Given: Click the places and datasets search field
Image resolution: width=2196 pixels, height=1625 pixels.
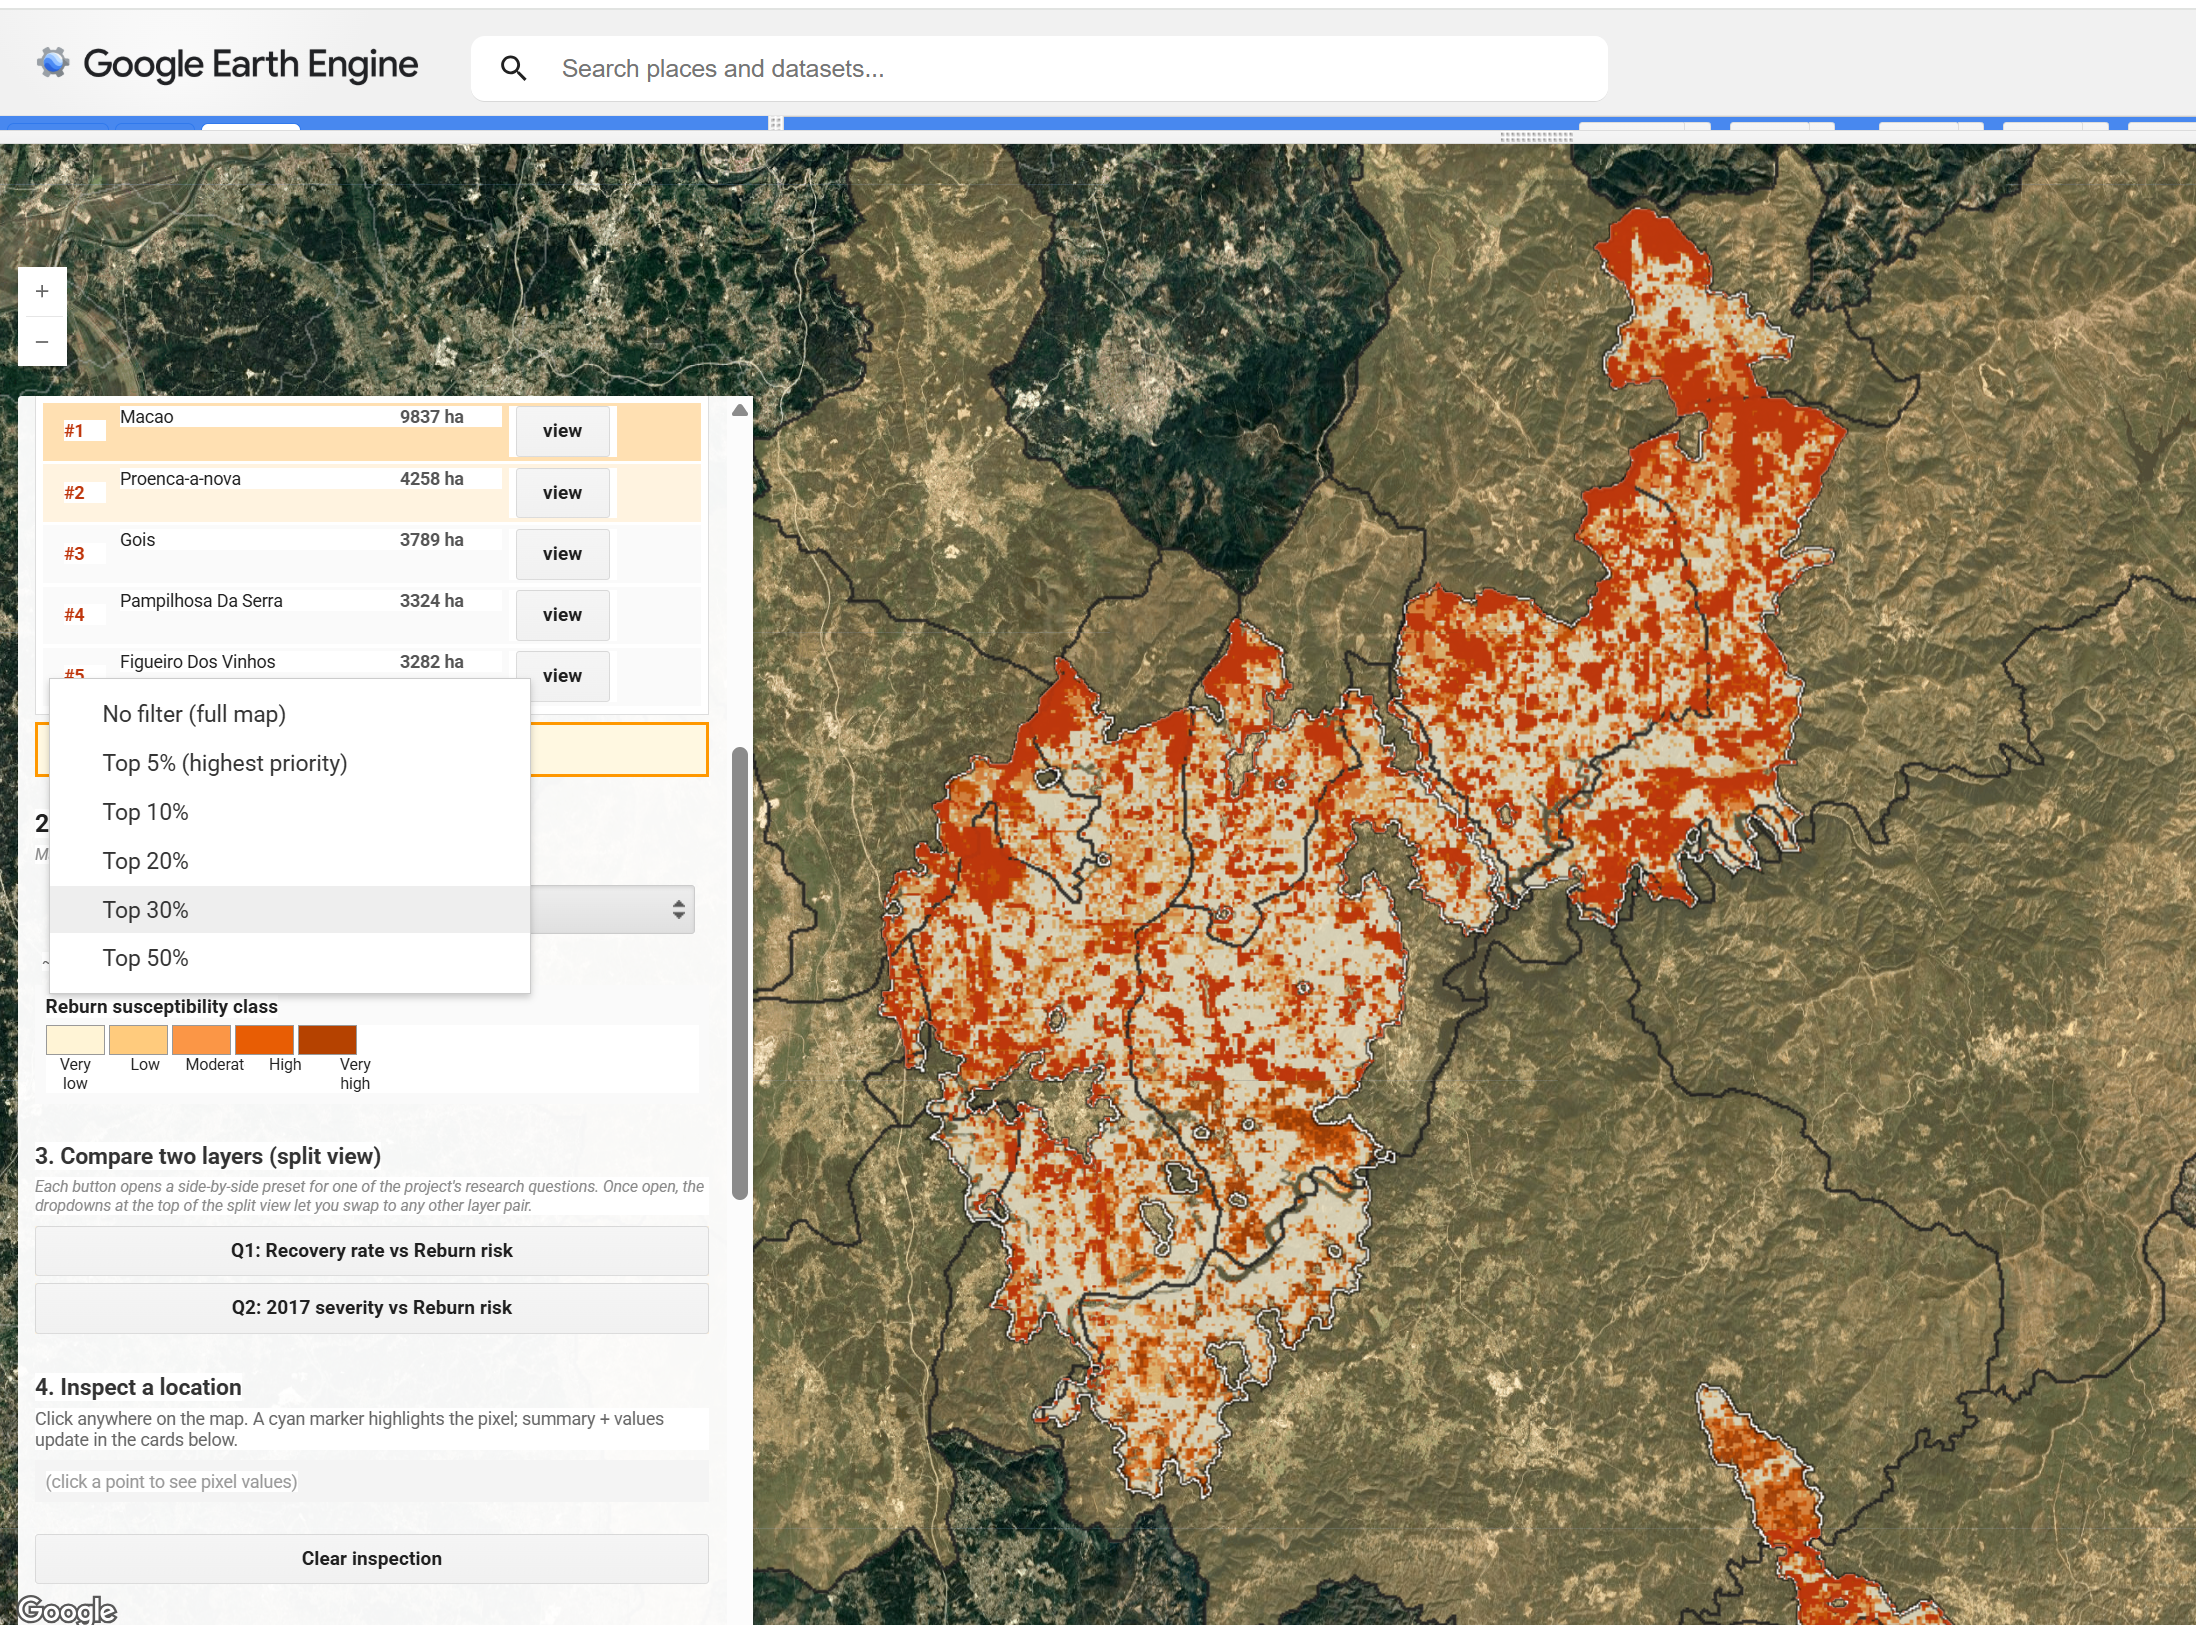Looking at the screenshot, I should coord(1000,68).
